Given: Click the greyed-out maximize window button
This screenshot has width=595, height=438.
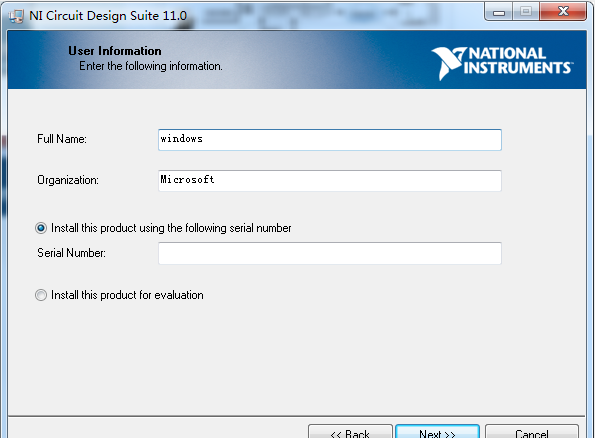Looking at the screenshot, I should [x=526, y=12].
